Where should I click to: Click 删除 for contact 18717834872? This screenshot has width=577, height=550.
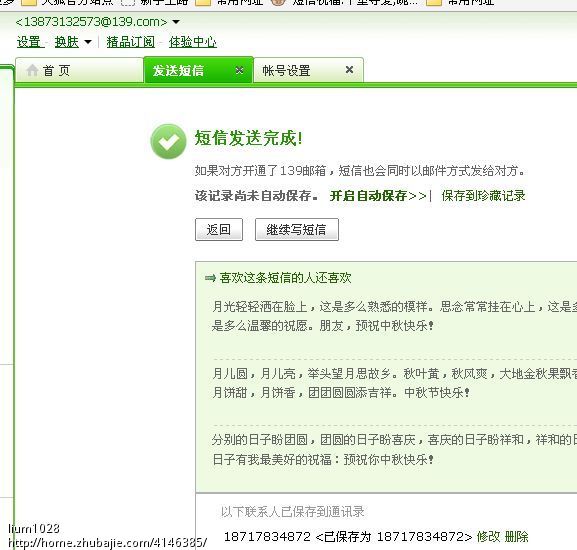(516, 536)
